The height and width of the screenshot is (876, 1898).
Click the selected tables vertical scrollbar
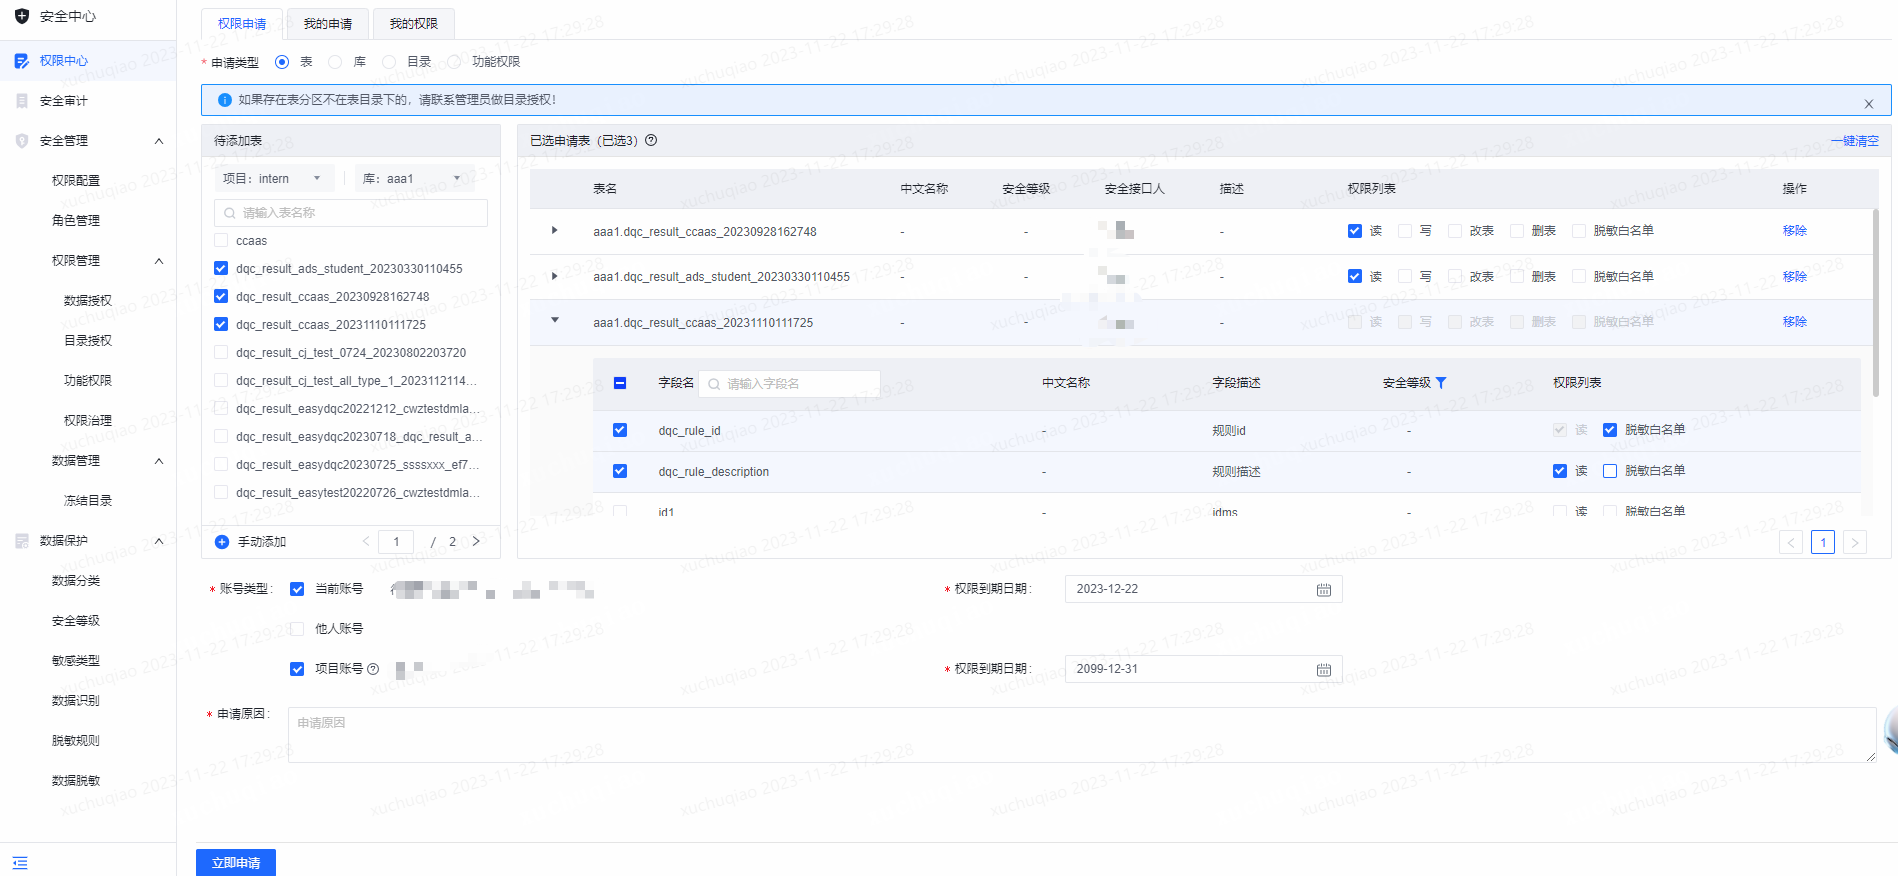pyautogui.click(x=1876, y=303)
